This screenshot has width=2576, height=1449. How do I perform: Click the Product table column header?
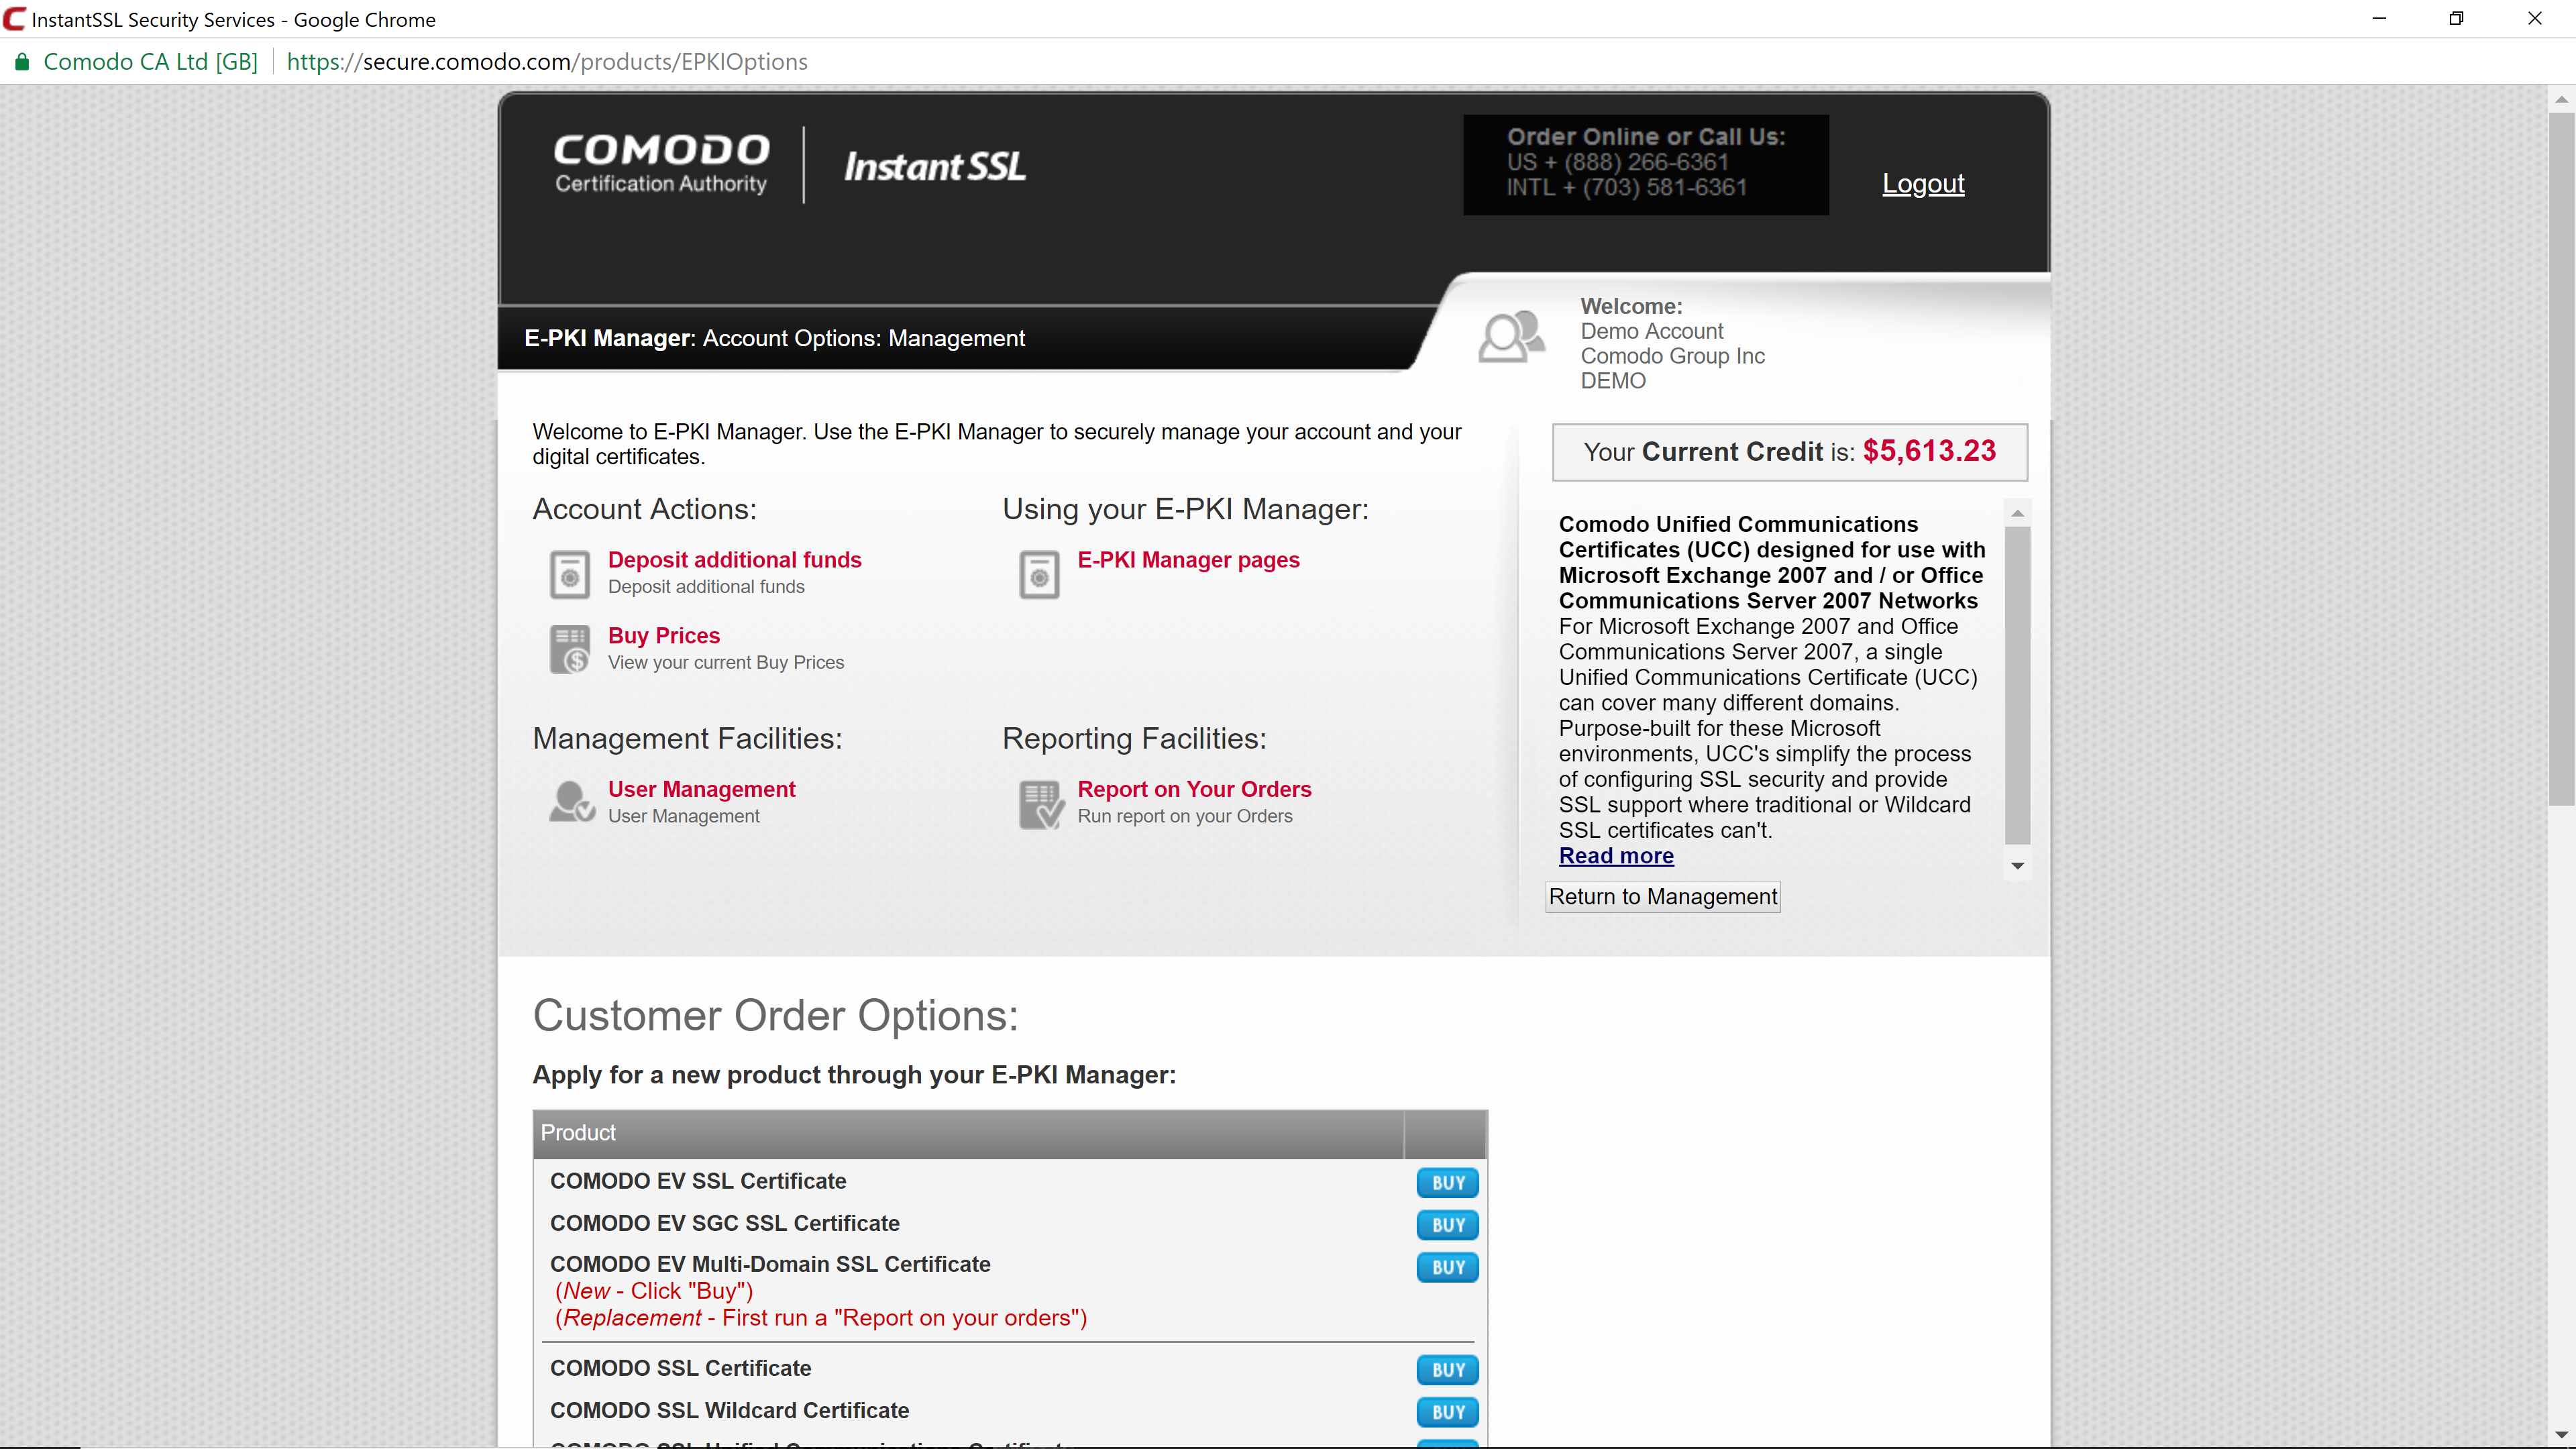click(968, 1133)
